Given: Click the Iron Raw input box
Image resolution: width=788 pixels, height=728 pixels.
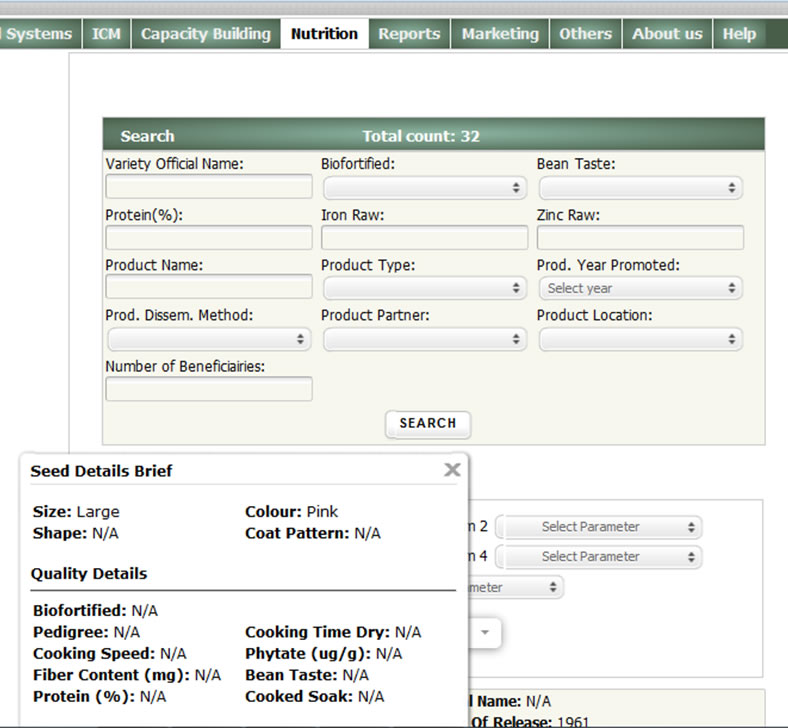Looking at the screenshot, I should (424, 237).
